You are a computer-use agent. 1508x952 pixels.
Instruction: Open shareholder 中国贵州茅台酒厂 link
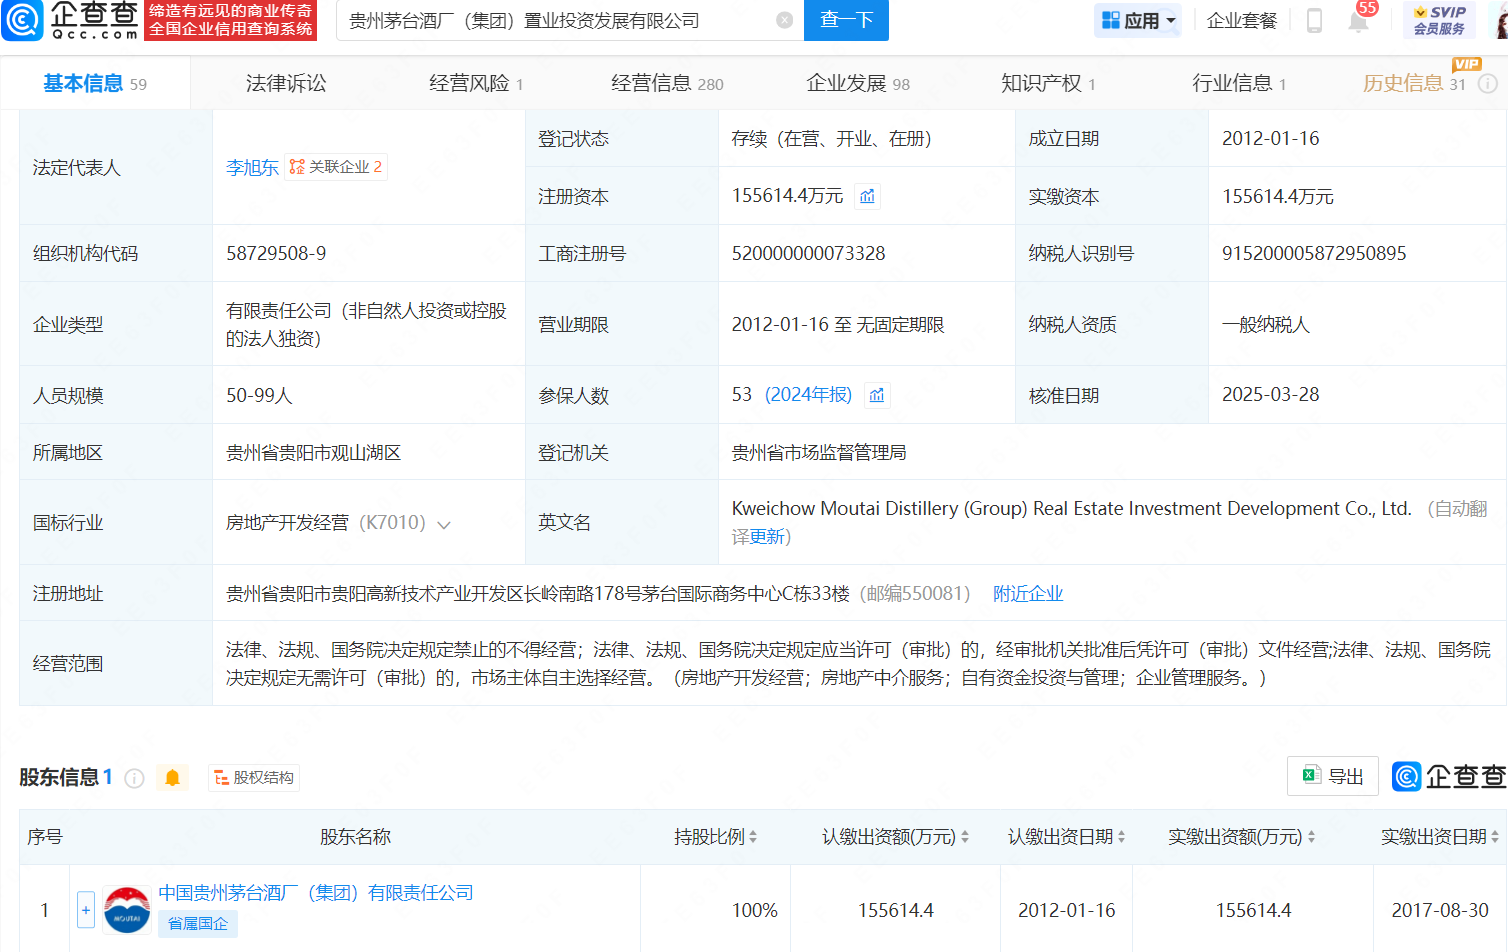pos(316,893)
